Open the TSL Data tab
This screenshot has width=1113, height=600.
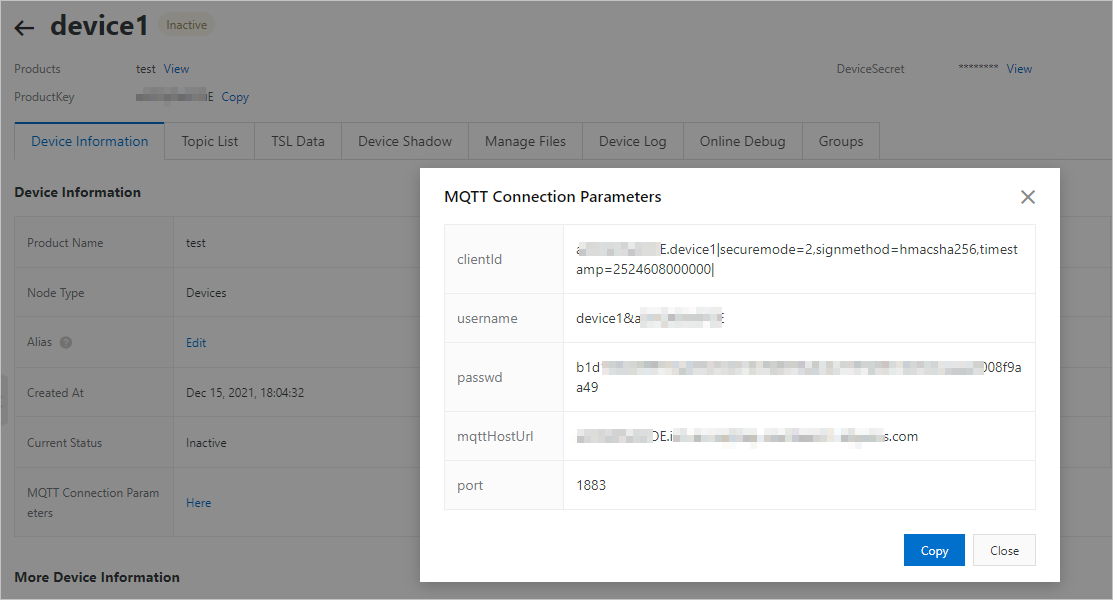pyautogui.click(x=297, y=141)
